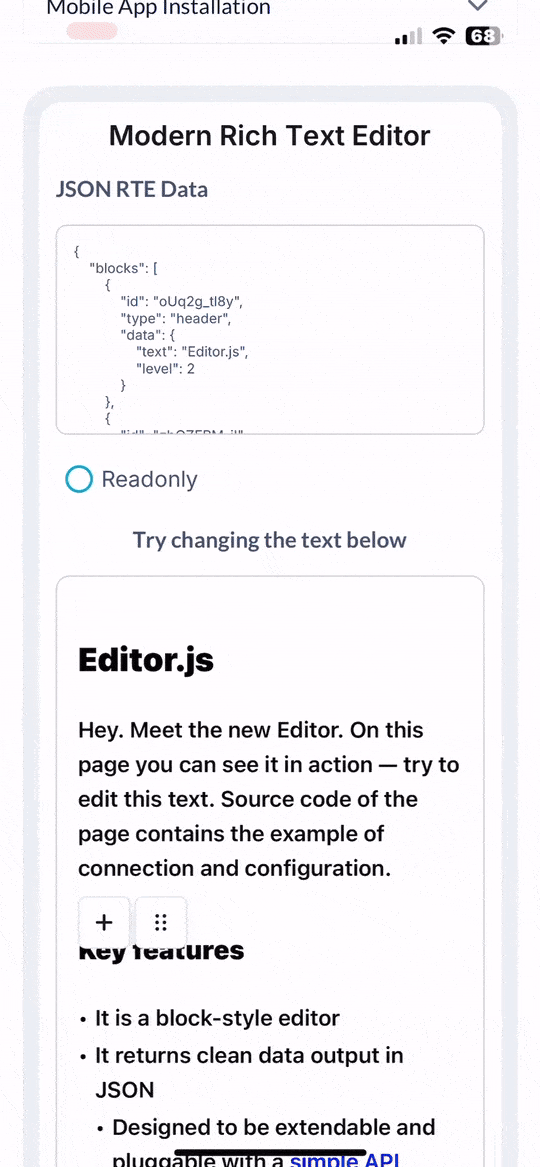Click the "Designed to be extendable" nested item
Viewport: 540px width, 1167px height.
point(273,1127)
